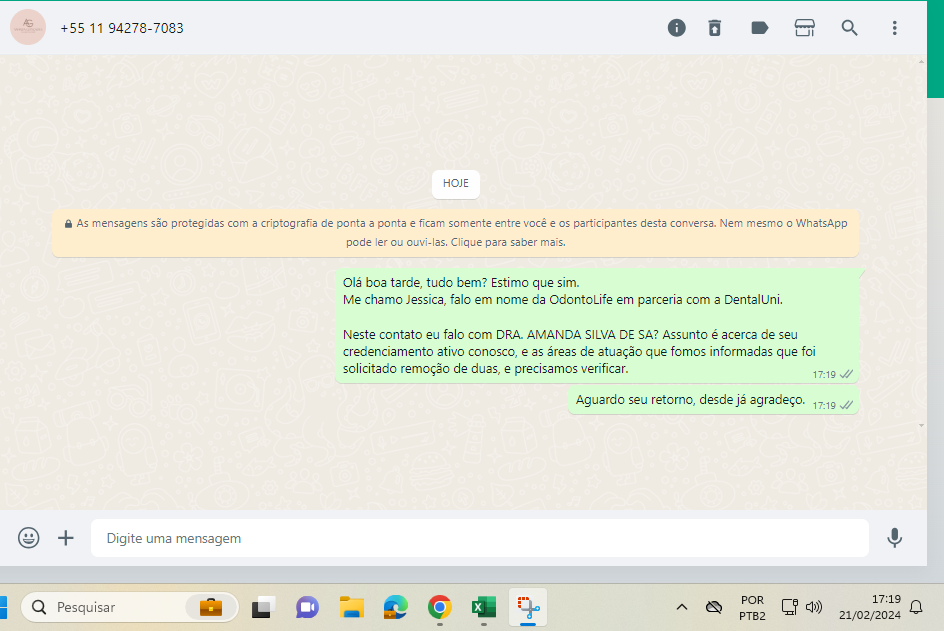Focus the 'Digite uma mensagem' input field
This screenshot has height=631, width=944.
click(479, 538)
